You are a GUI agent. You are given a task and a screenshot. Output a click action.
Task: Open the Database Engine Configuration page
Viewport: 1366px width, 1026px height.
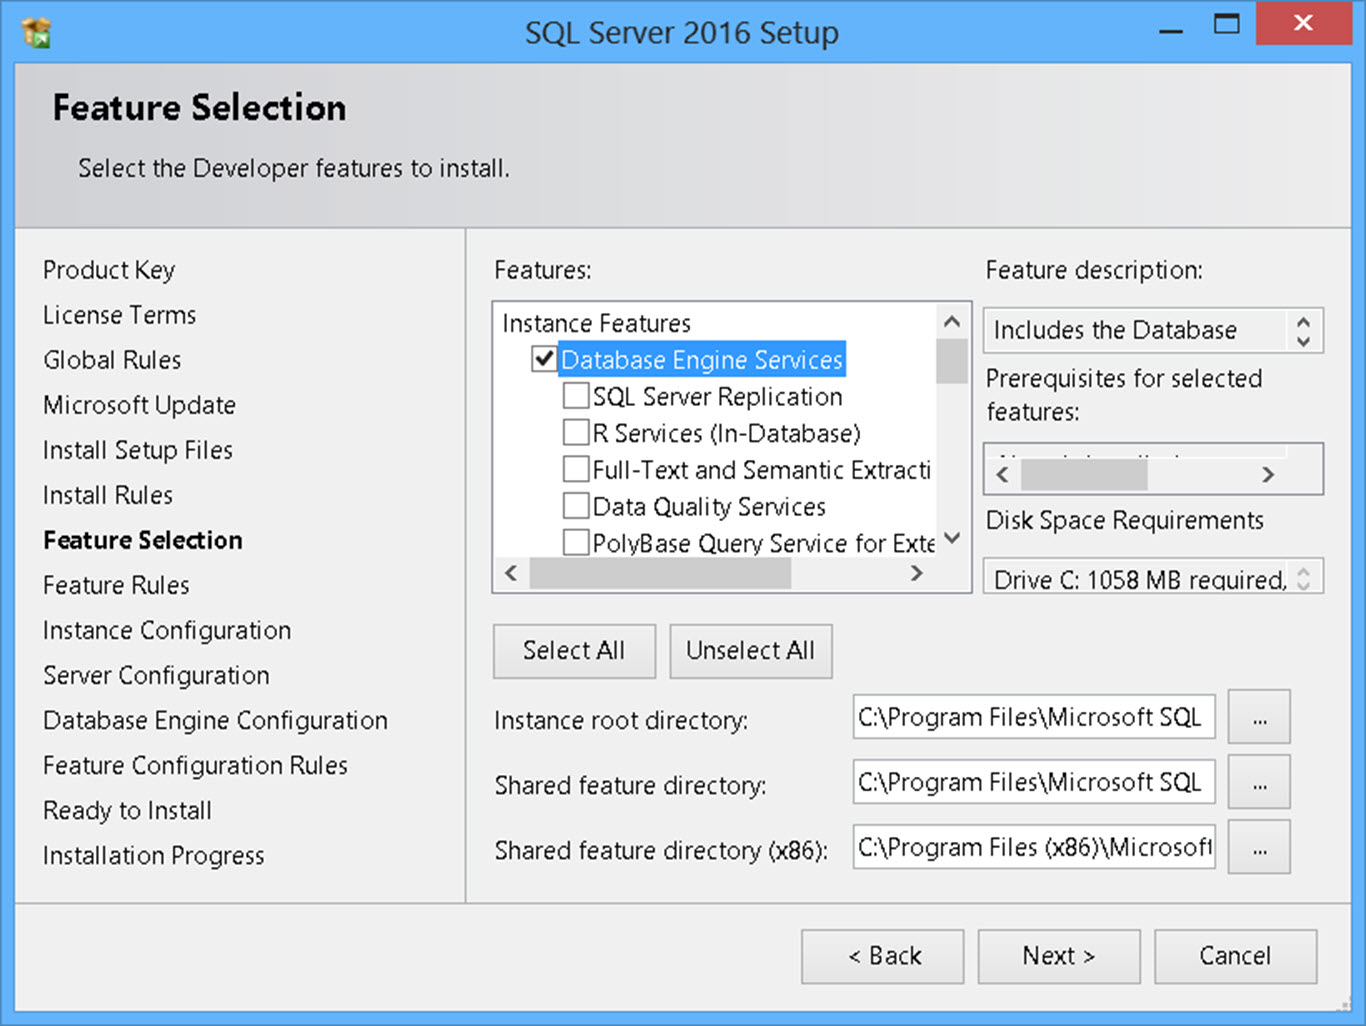(215, 720)
